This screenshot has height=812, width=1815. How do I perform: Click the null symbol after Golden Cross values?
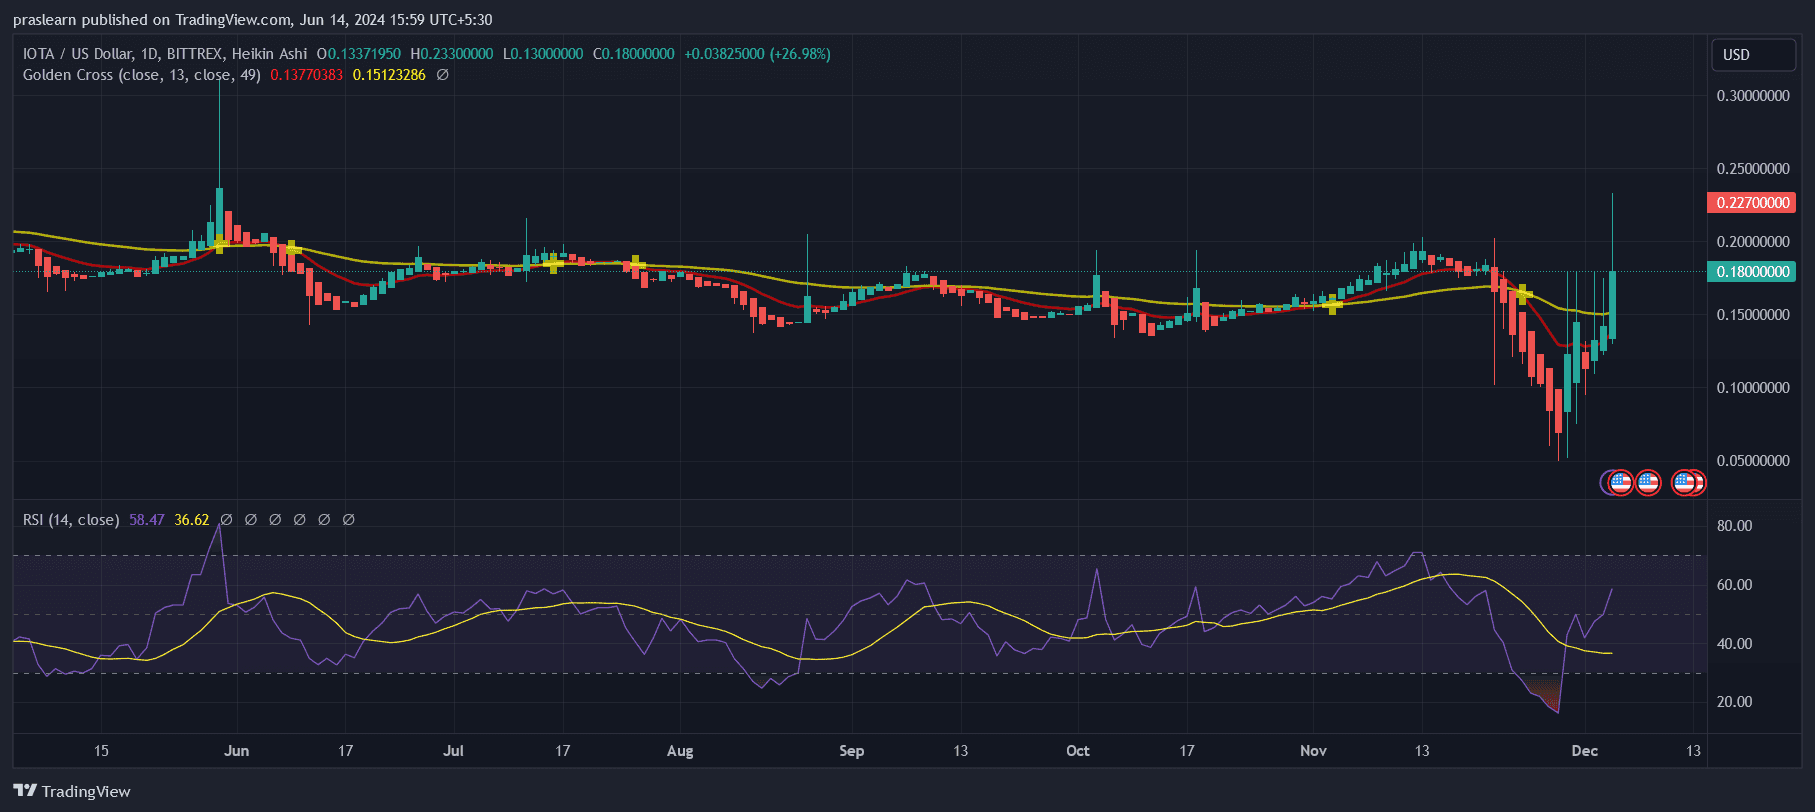pos(443,75)
